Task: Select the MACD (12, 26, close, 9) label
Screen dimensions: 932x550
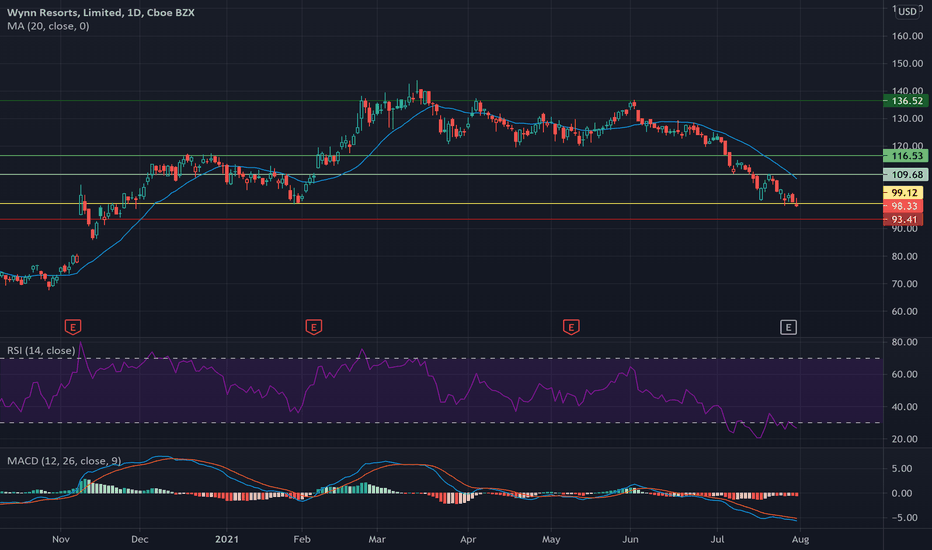Action: [64, 461]
